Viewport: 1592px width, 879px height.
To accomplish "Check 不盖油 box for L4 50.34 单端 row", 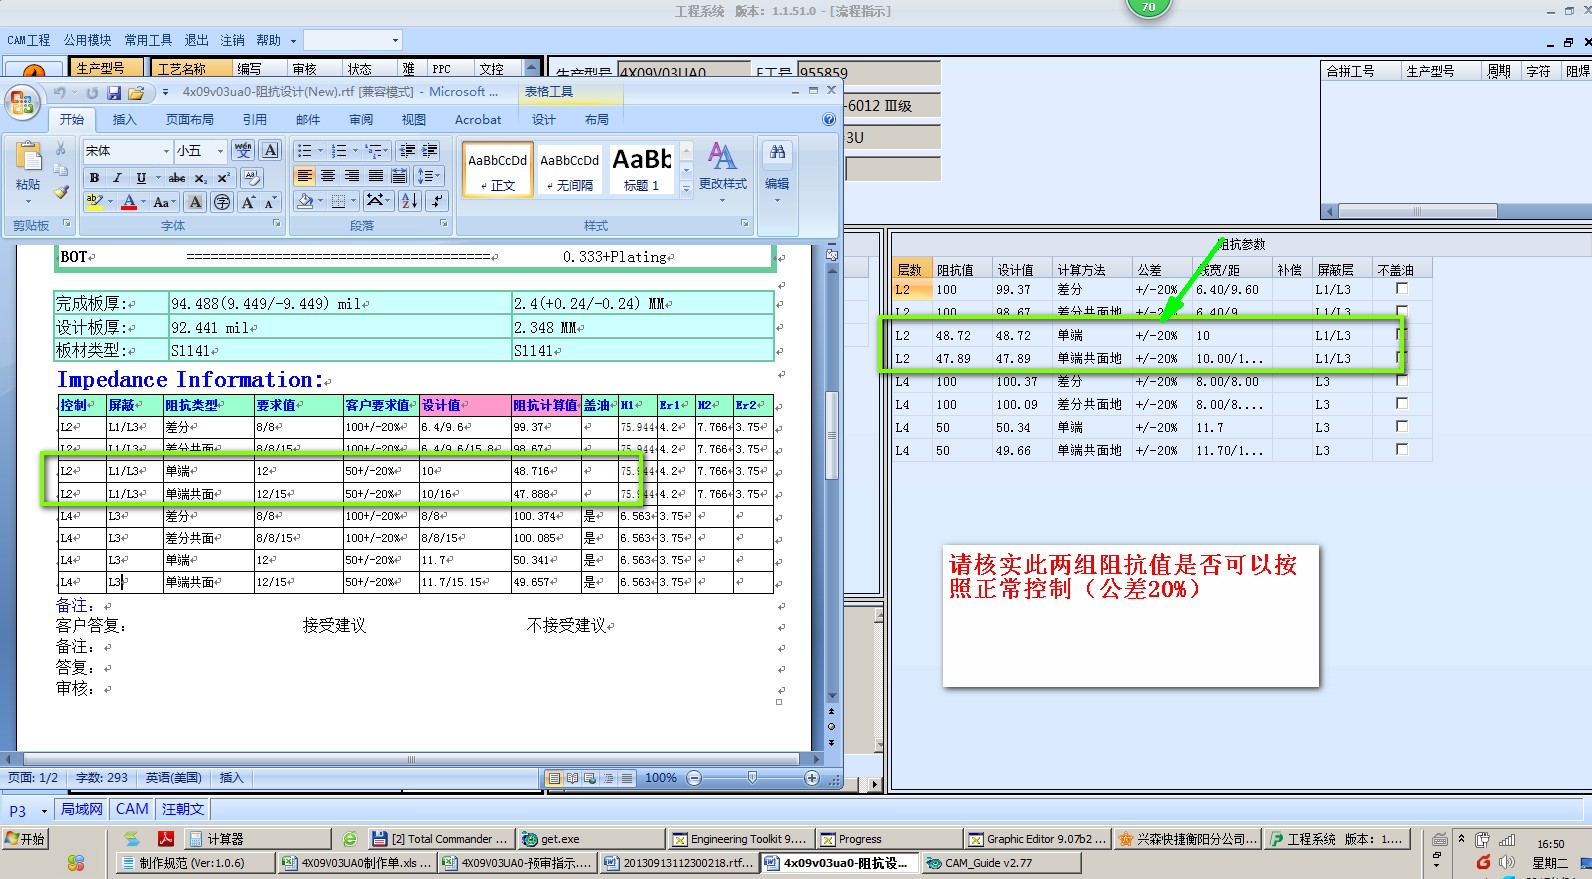I will point(1402,426).
